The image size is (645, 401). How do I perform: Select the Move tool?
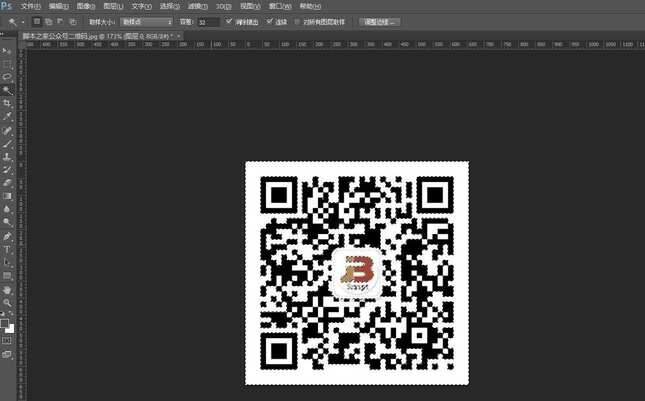click(x=7, y=51)
